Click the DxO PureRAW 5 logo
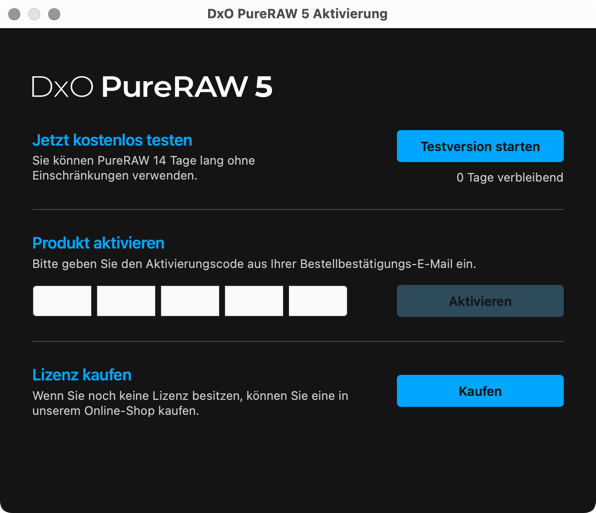Image resolution: width=596 pixels, height=513 pixels. click(x=152, y=87)
